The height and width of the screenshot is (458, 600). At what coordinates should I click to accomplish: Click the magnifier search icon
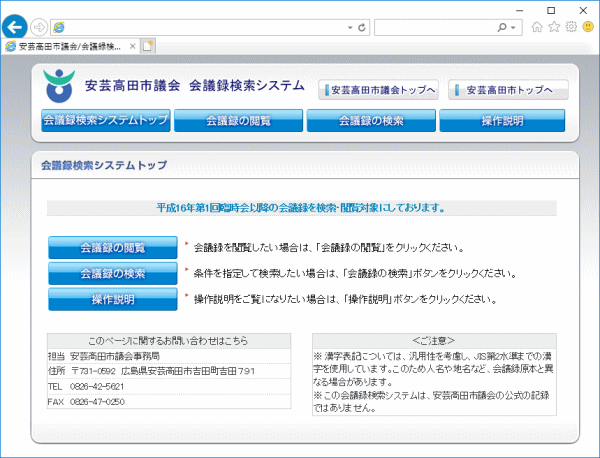tap(502, 27)
